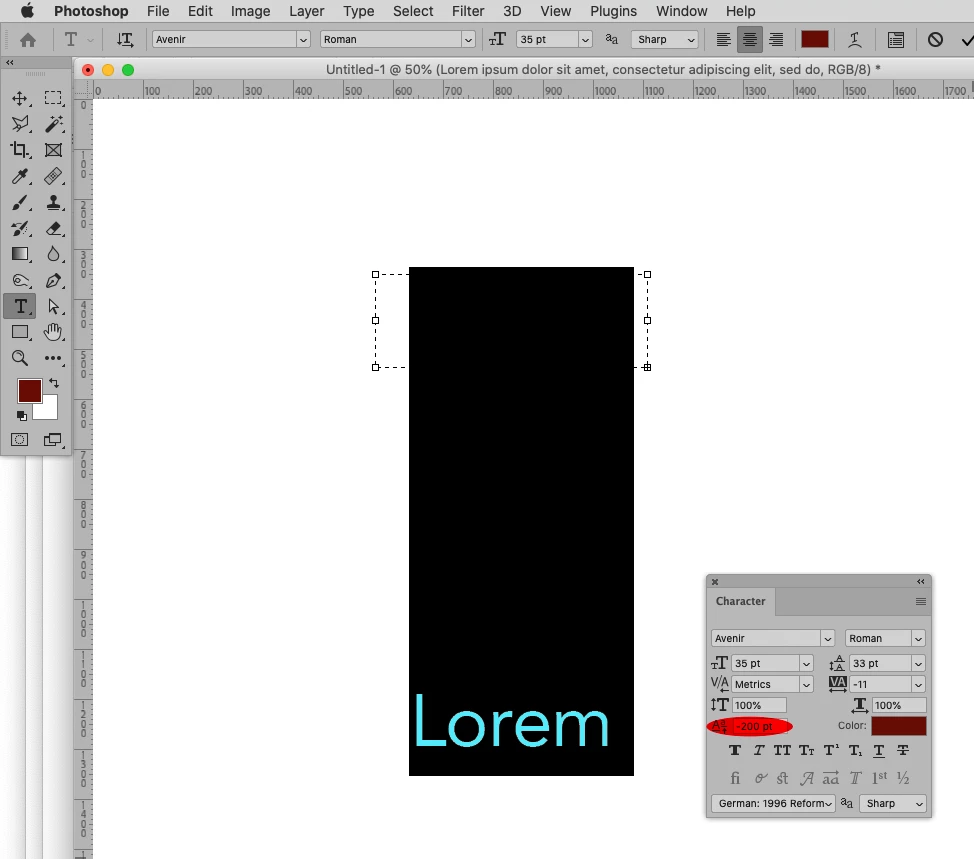Toggle Faux Italic in Character panel
Image resolution: width=974 pixels, height=859 pixels.
click(758, 750)
